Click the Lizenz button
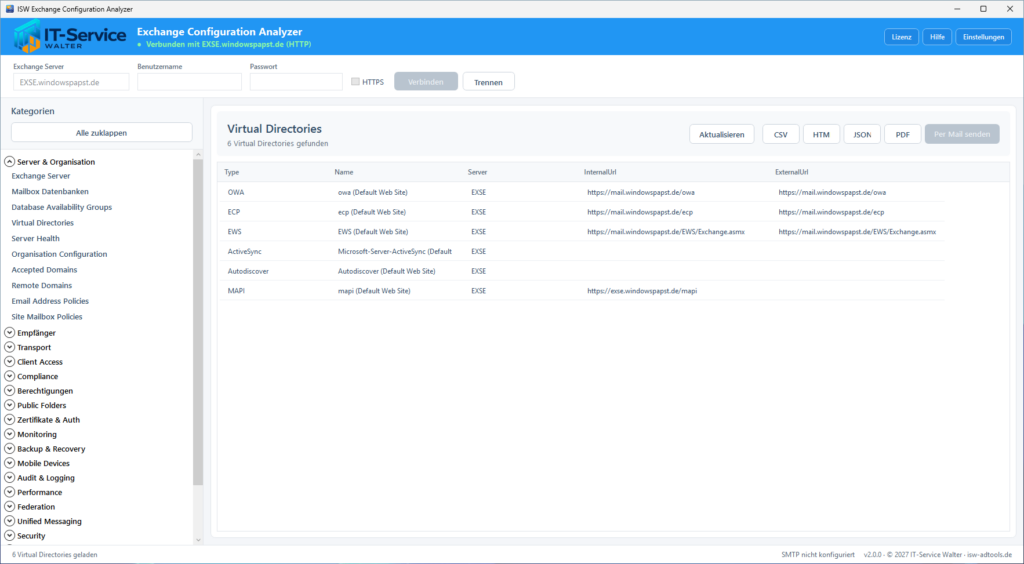Screen dimensions: 1024x564 click(901, 37)
